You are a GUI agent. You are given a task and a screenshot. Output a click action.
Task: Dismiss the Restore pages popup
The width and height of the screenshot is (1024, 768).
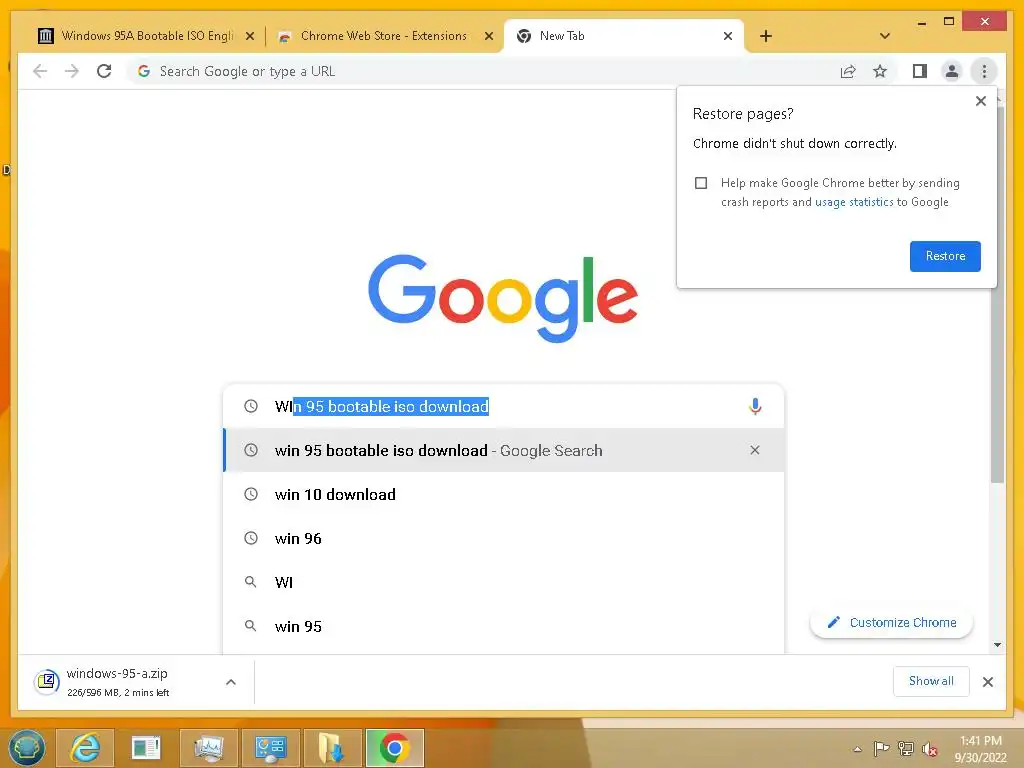pos(980,101)
